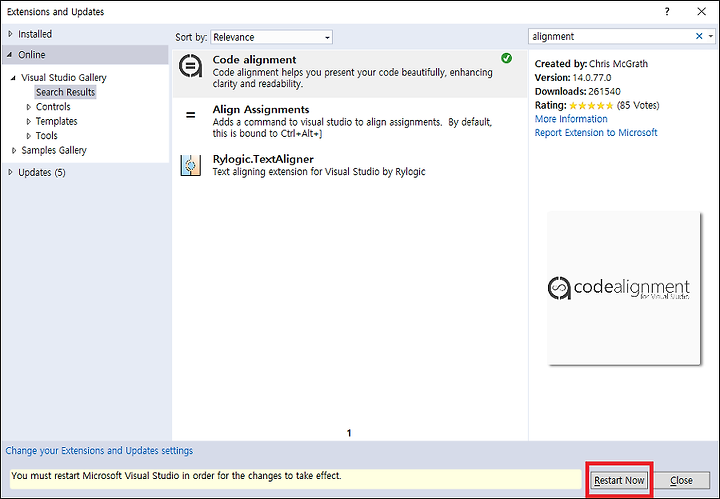
Task: Expand the Updates (5) category
Action: [10, 173]
